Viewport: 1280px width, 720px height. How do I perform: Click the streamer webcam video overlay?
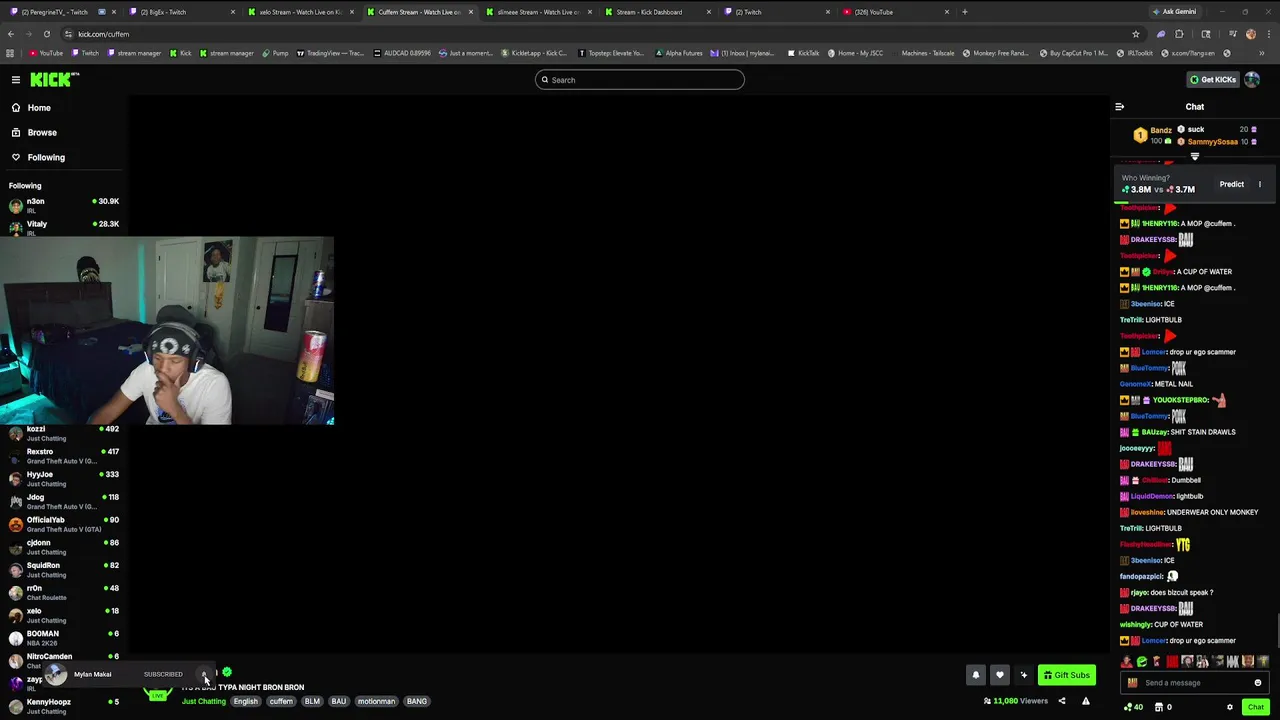pyautogui.click(x=167, y=331)
